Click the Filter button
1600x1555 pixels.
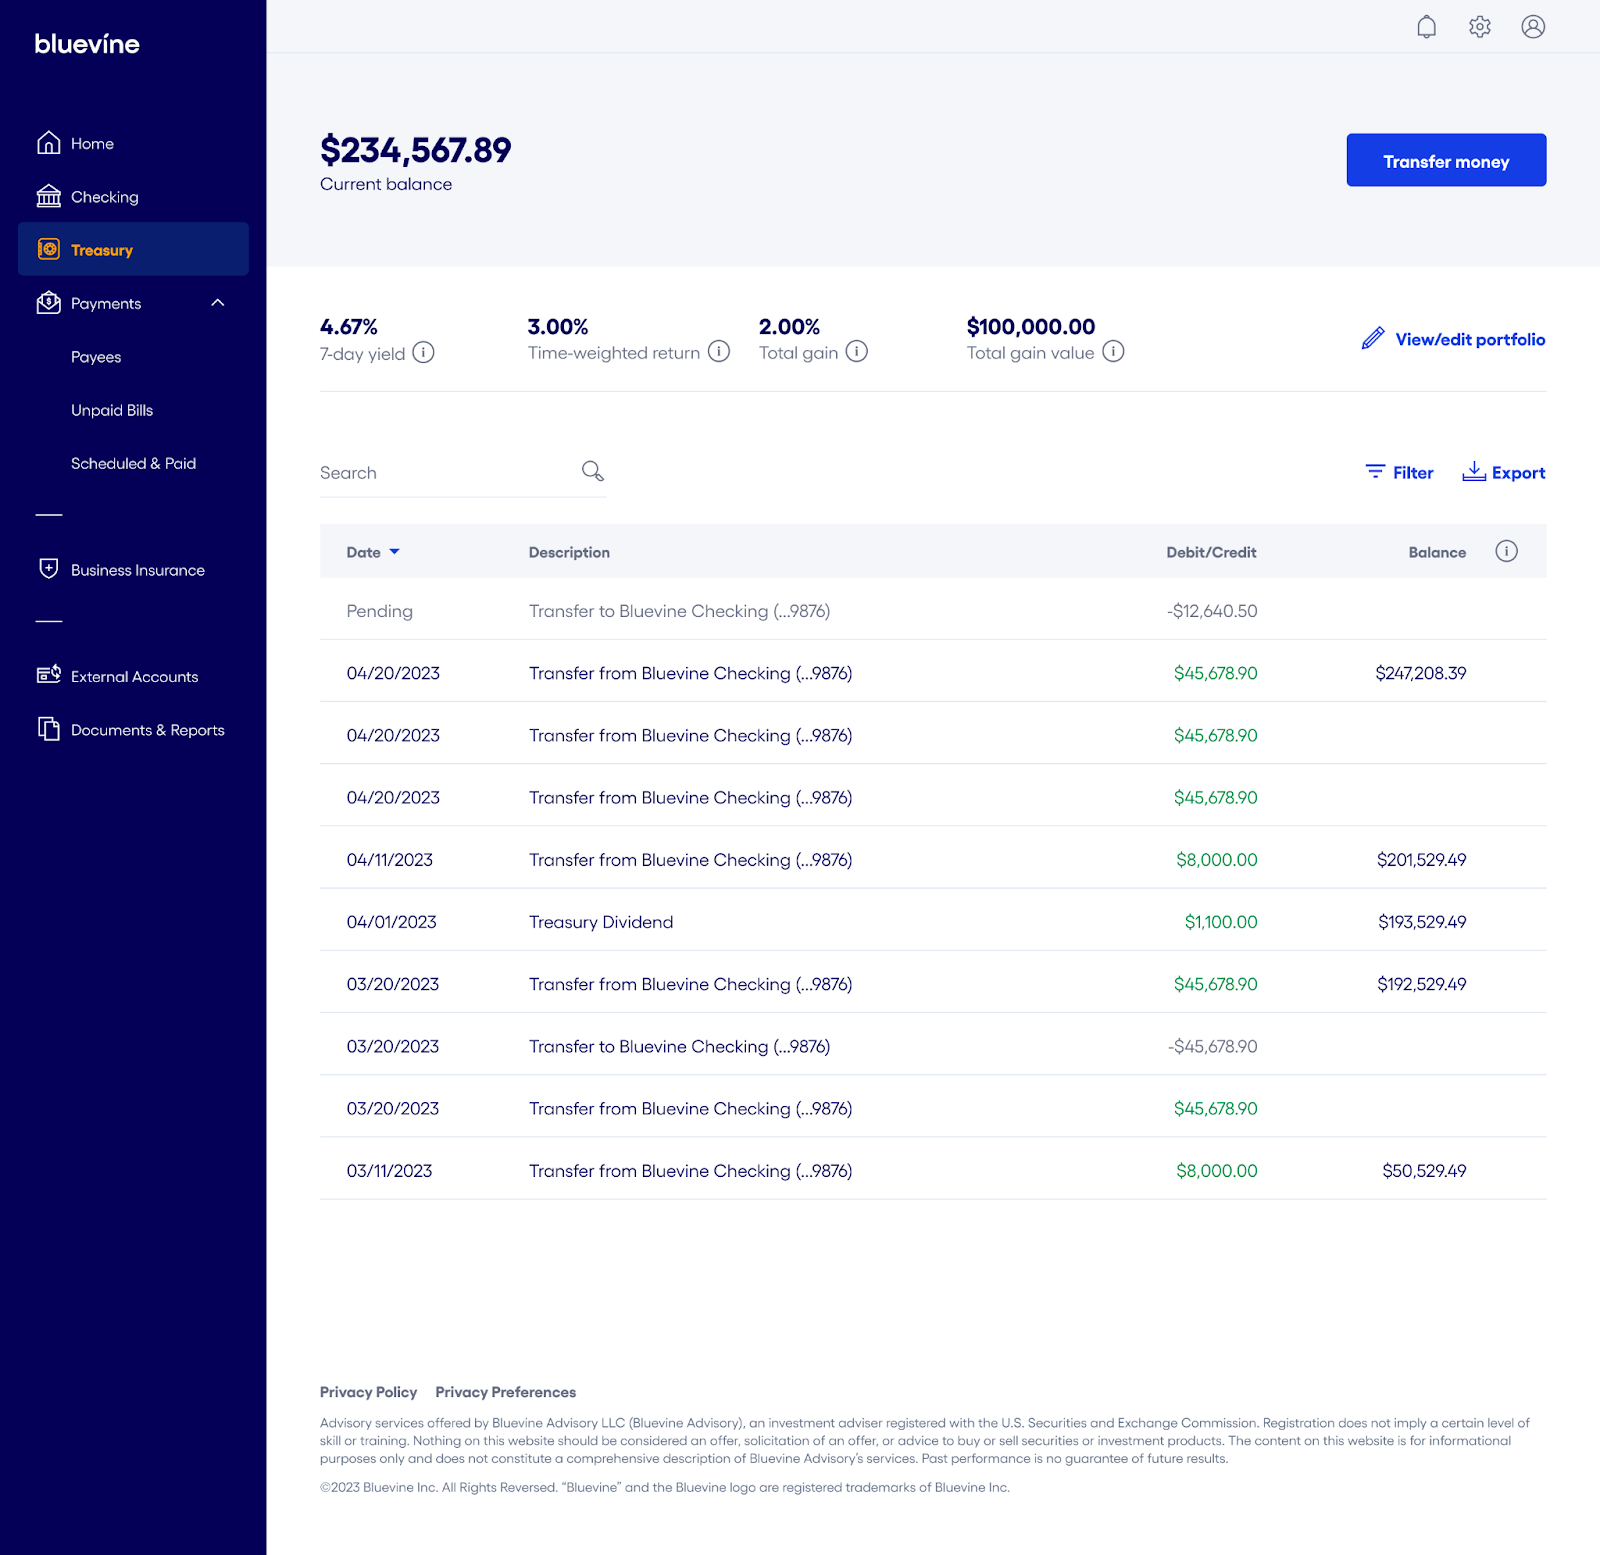(x=1399, y=472)
